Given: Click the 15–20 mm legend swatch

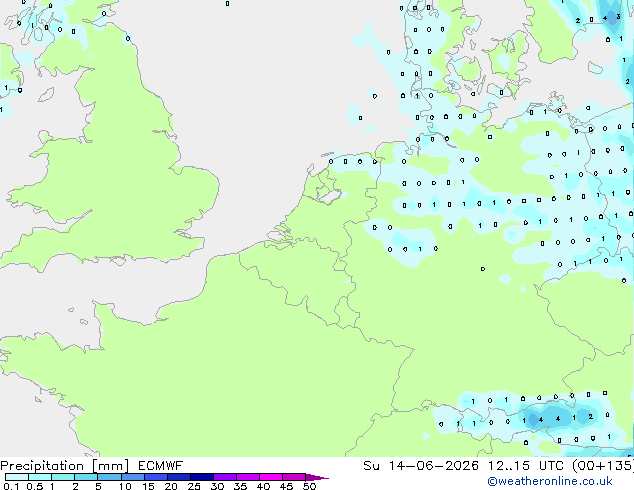Looking at the screenshot, I should point(156,477).
